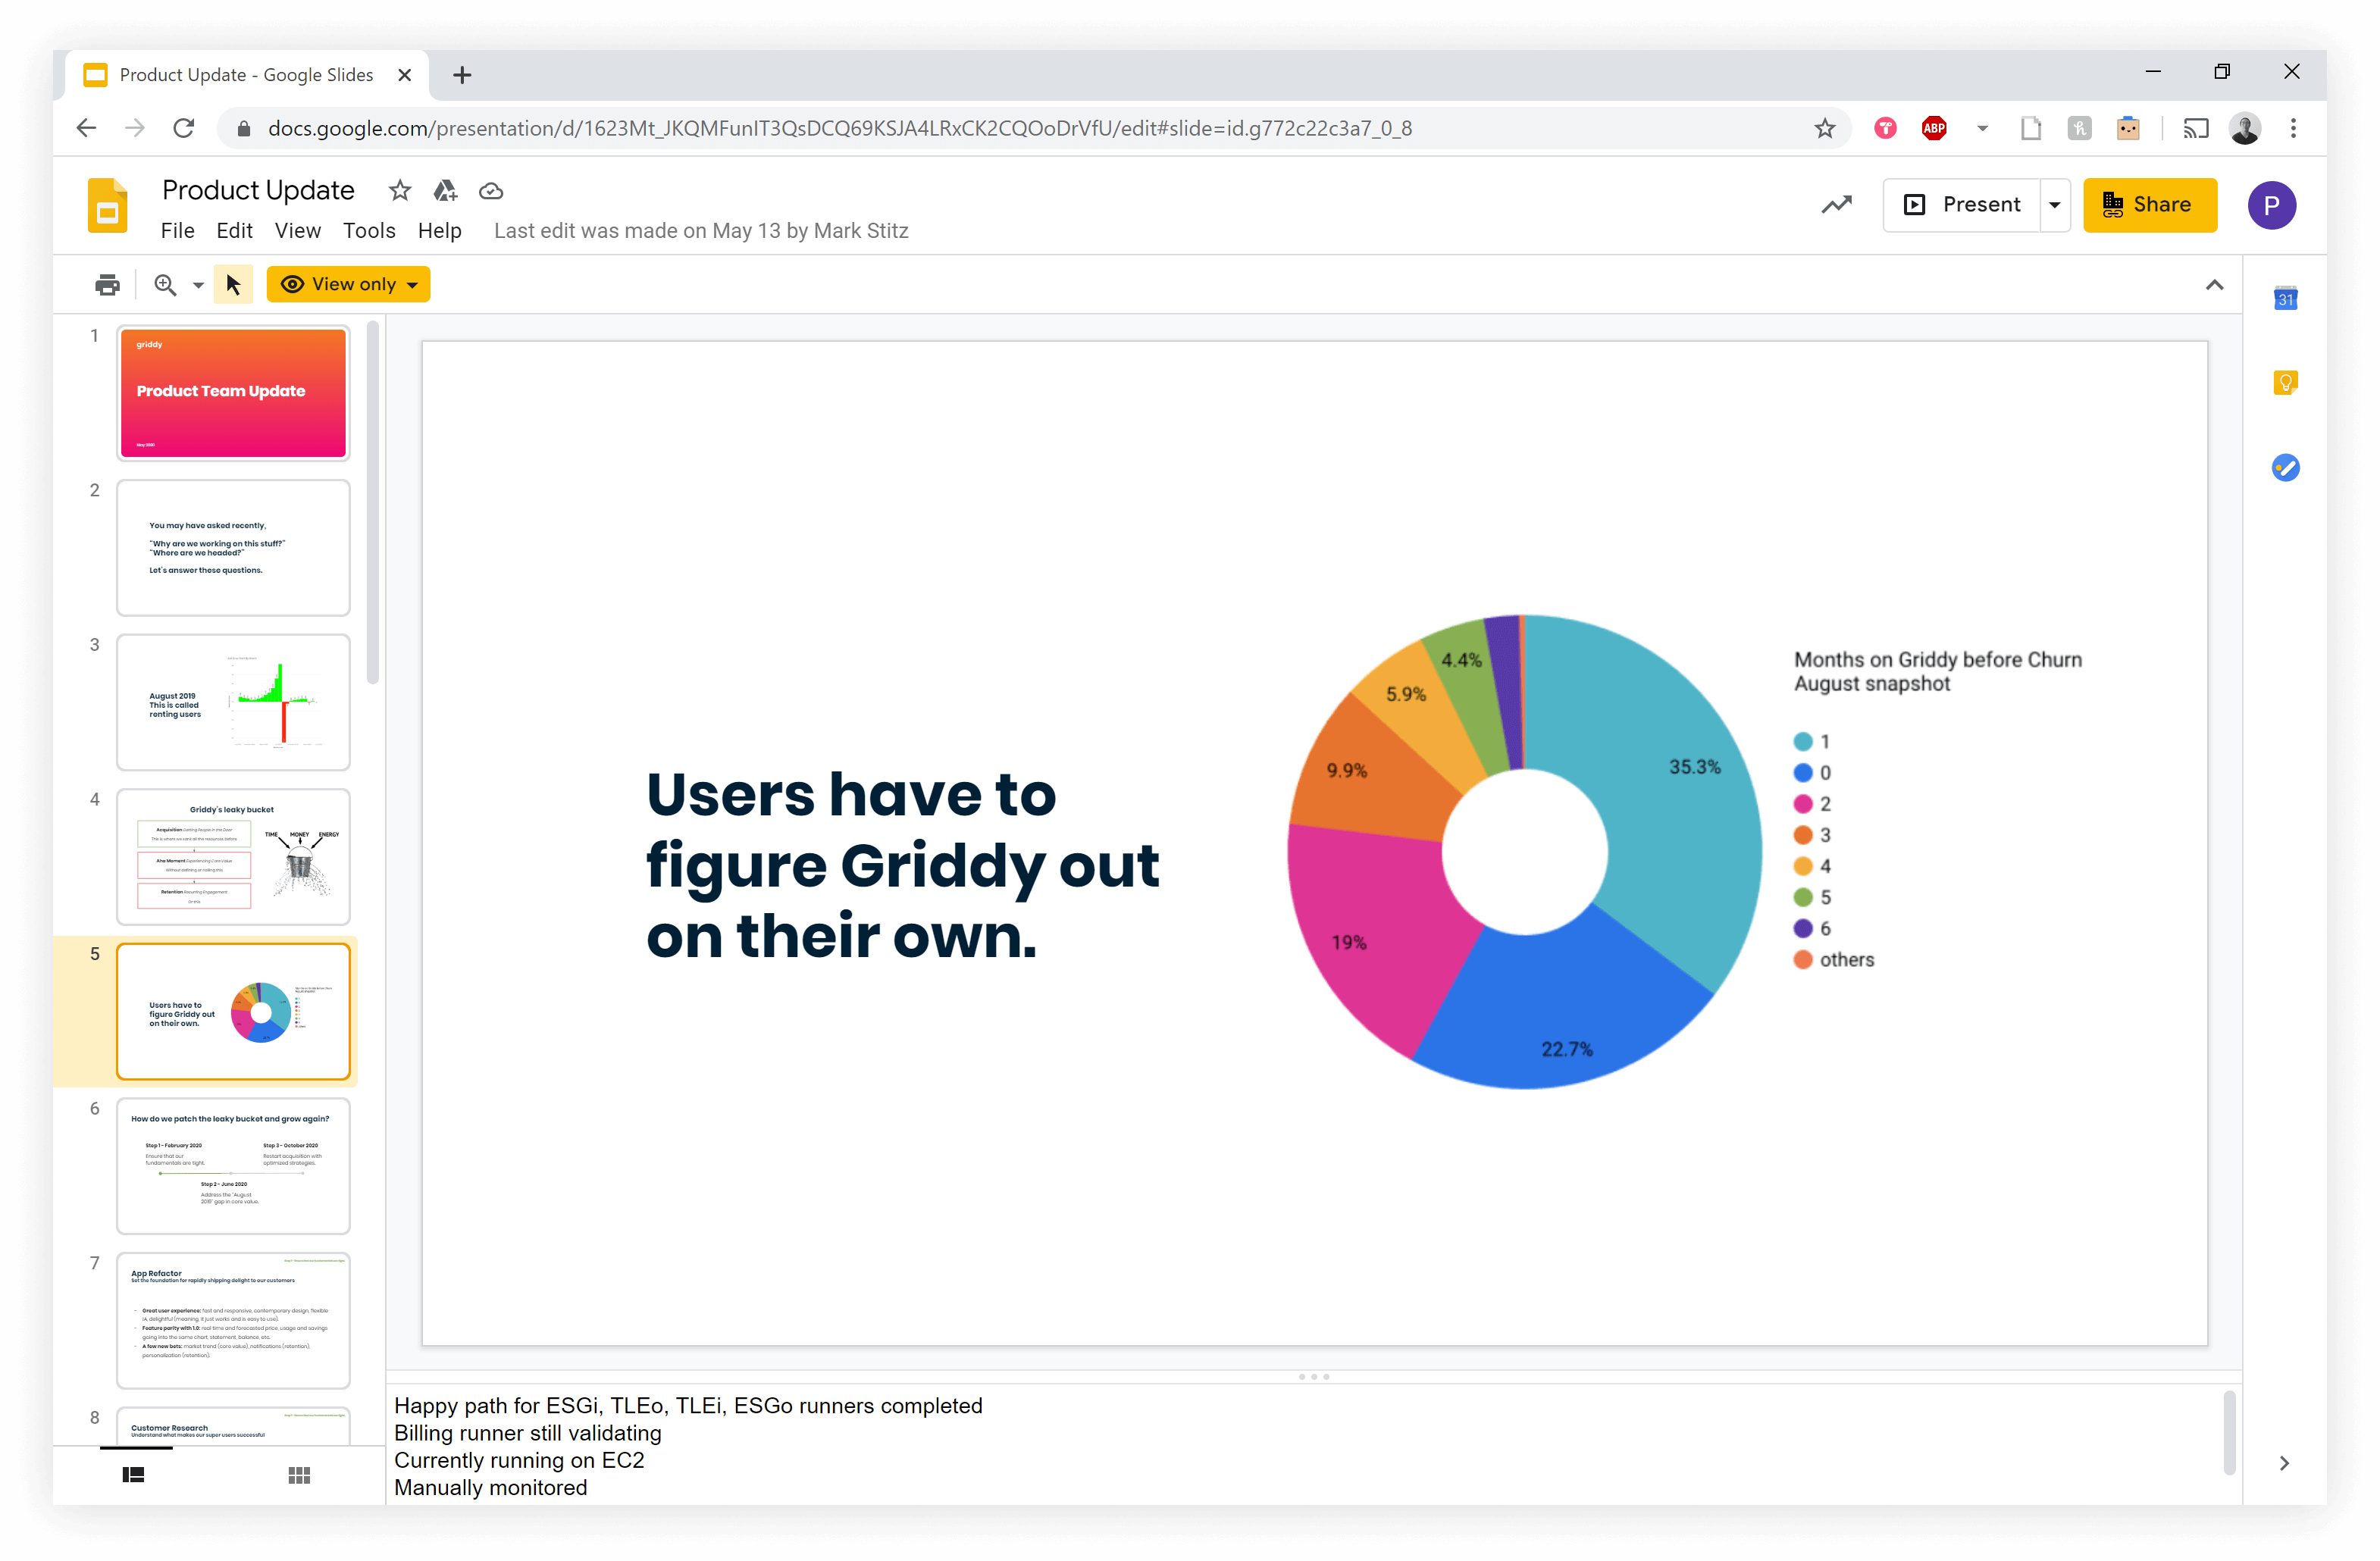Viewport: 2380px width, 1561px height.
Task: Click the browser forward arrow
Action: click(135, 128)
